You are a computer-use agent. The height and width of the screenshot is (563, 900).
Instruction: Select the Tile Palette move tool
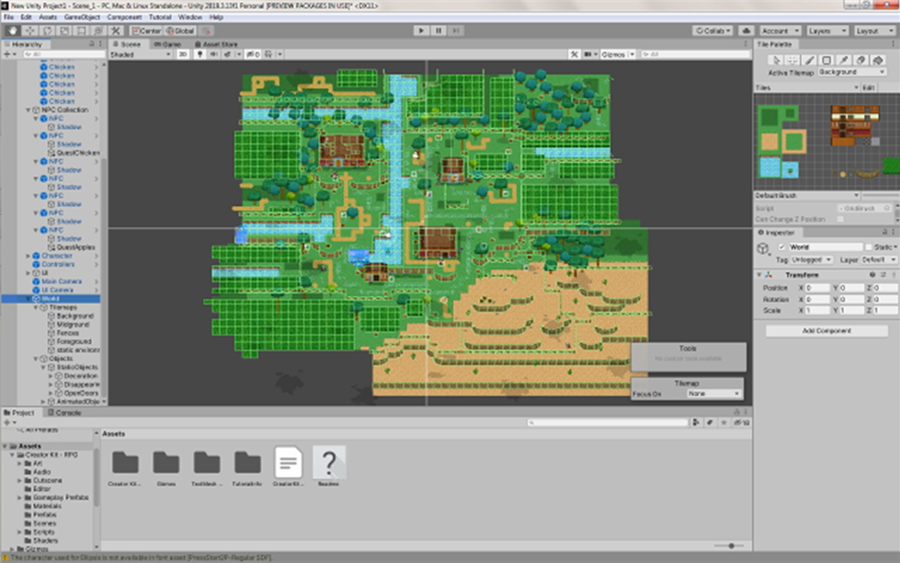793,60
